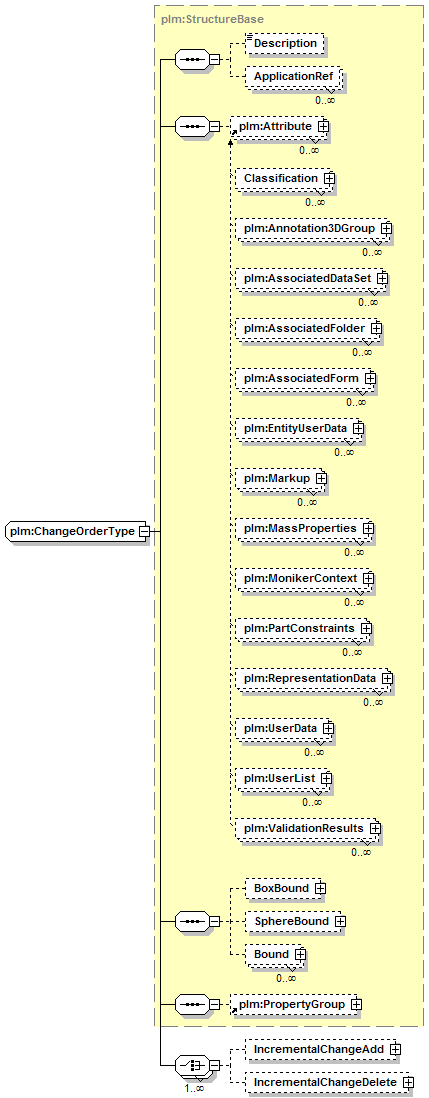This screenshot has width=429, height=1098.
Task: Expand the plm:Attribute element
Action: point(323,126)
